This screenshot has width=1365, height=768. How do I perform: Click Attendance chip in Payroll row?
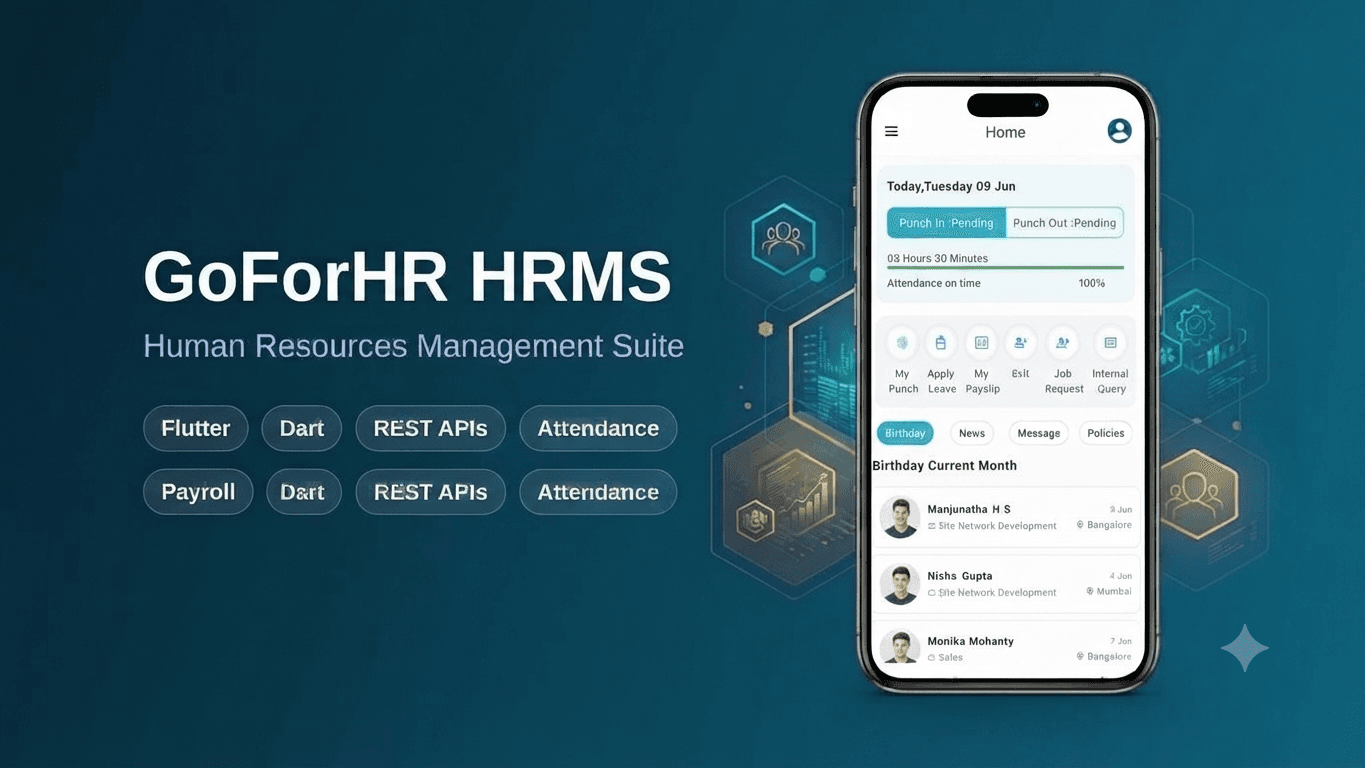pyautogui.click(x=598, y=492)
